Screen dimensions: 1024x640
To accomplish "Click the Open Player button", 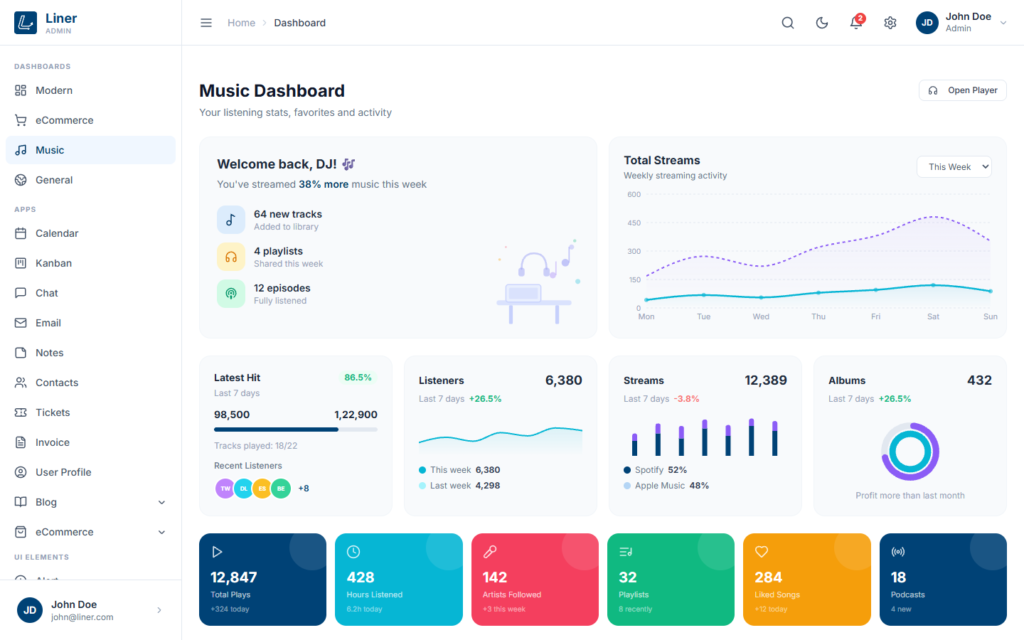I will coord(963,90).
